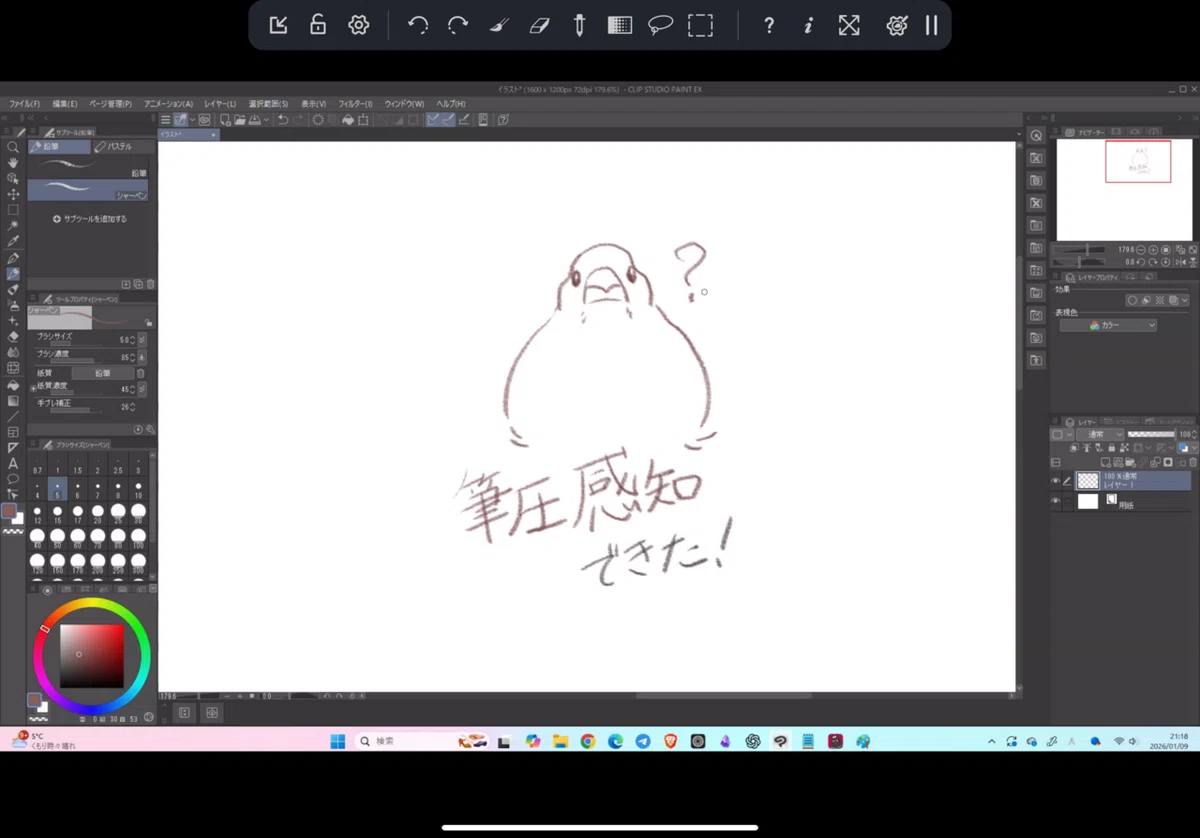Click the color square picker area
Viewport: 1200px width, 838px height.
tap(91, 656)
